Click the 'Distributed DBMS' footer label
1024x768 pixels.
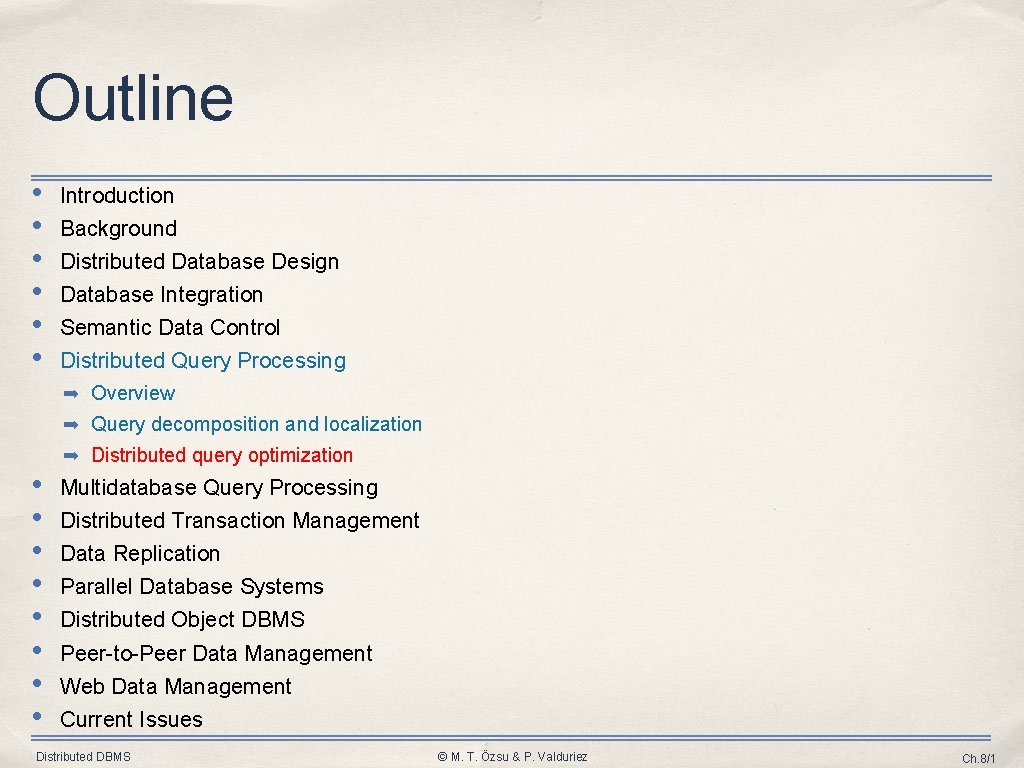(x=83, y=757)
